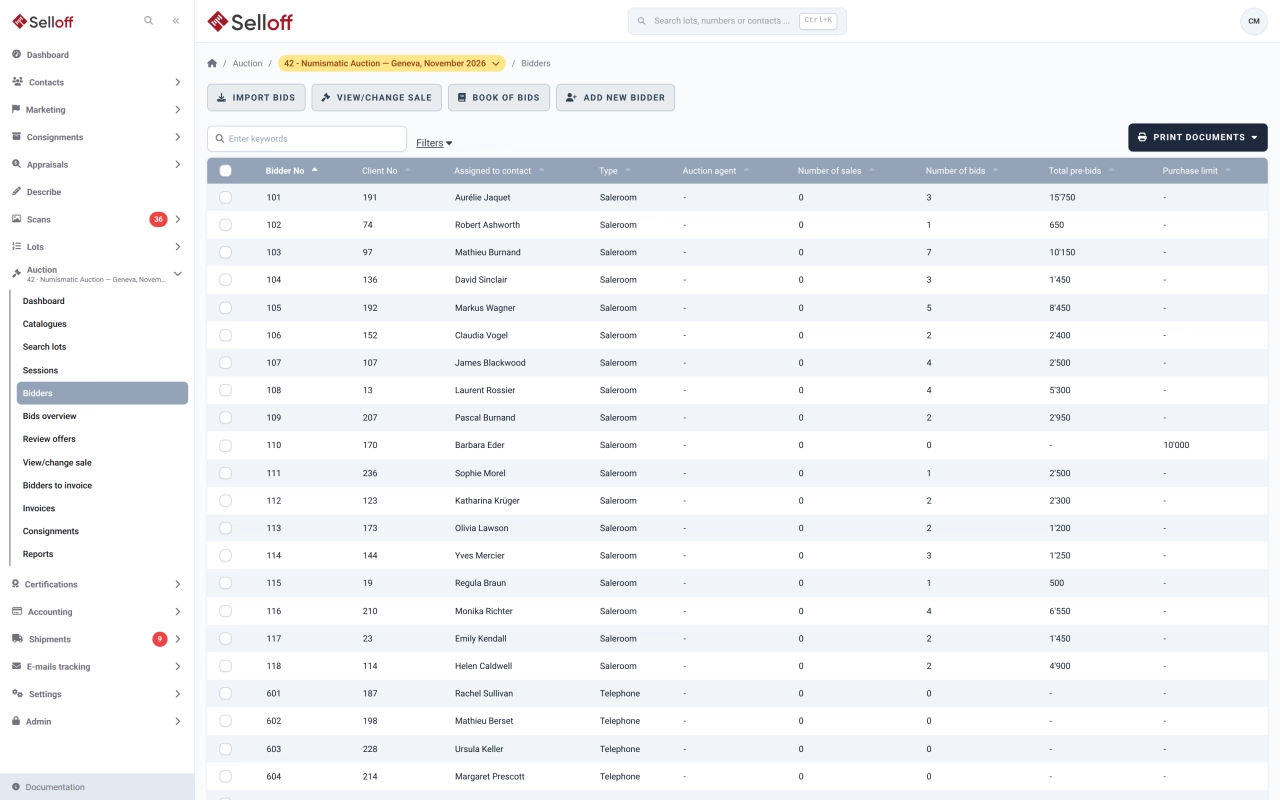Image resolution: width=1280 pixels, height=800 pixels.
Task: Go to Sessions in the Auction submenu
Action: (x=41, y=370)
